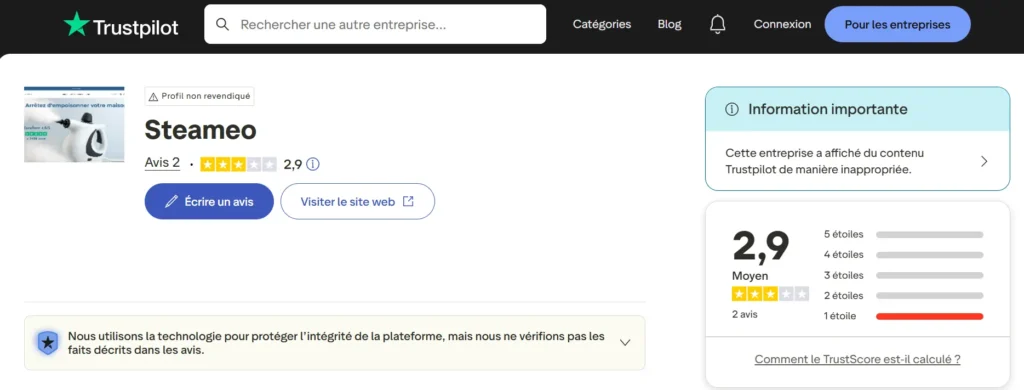Click the shield star icon in notice
The image size is (1024, 390).
point(48,342)
